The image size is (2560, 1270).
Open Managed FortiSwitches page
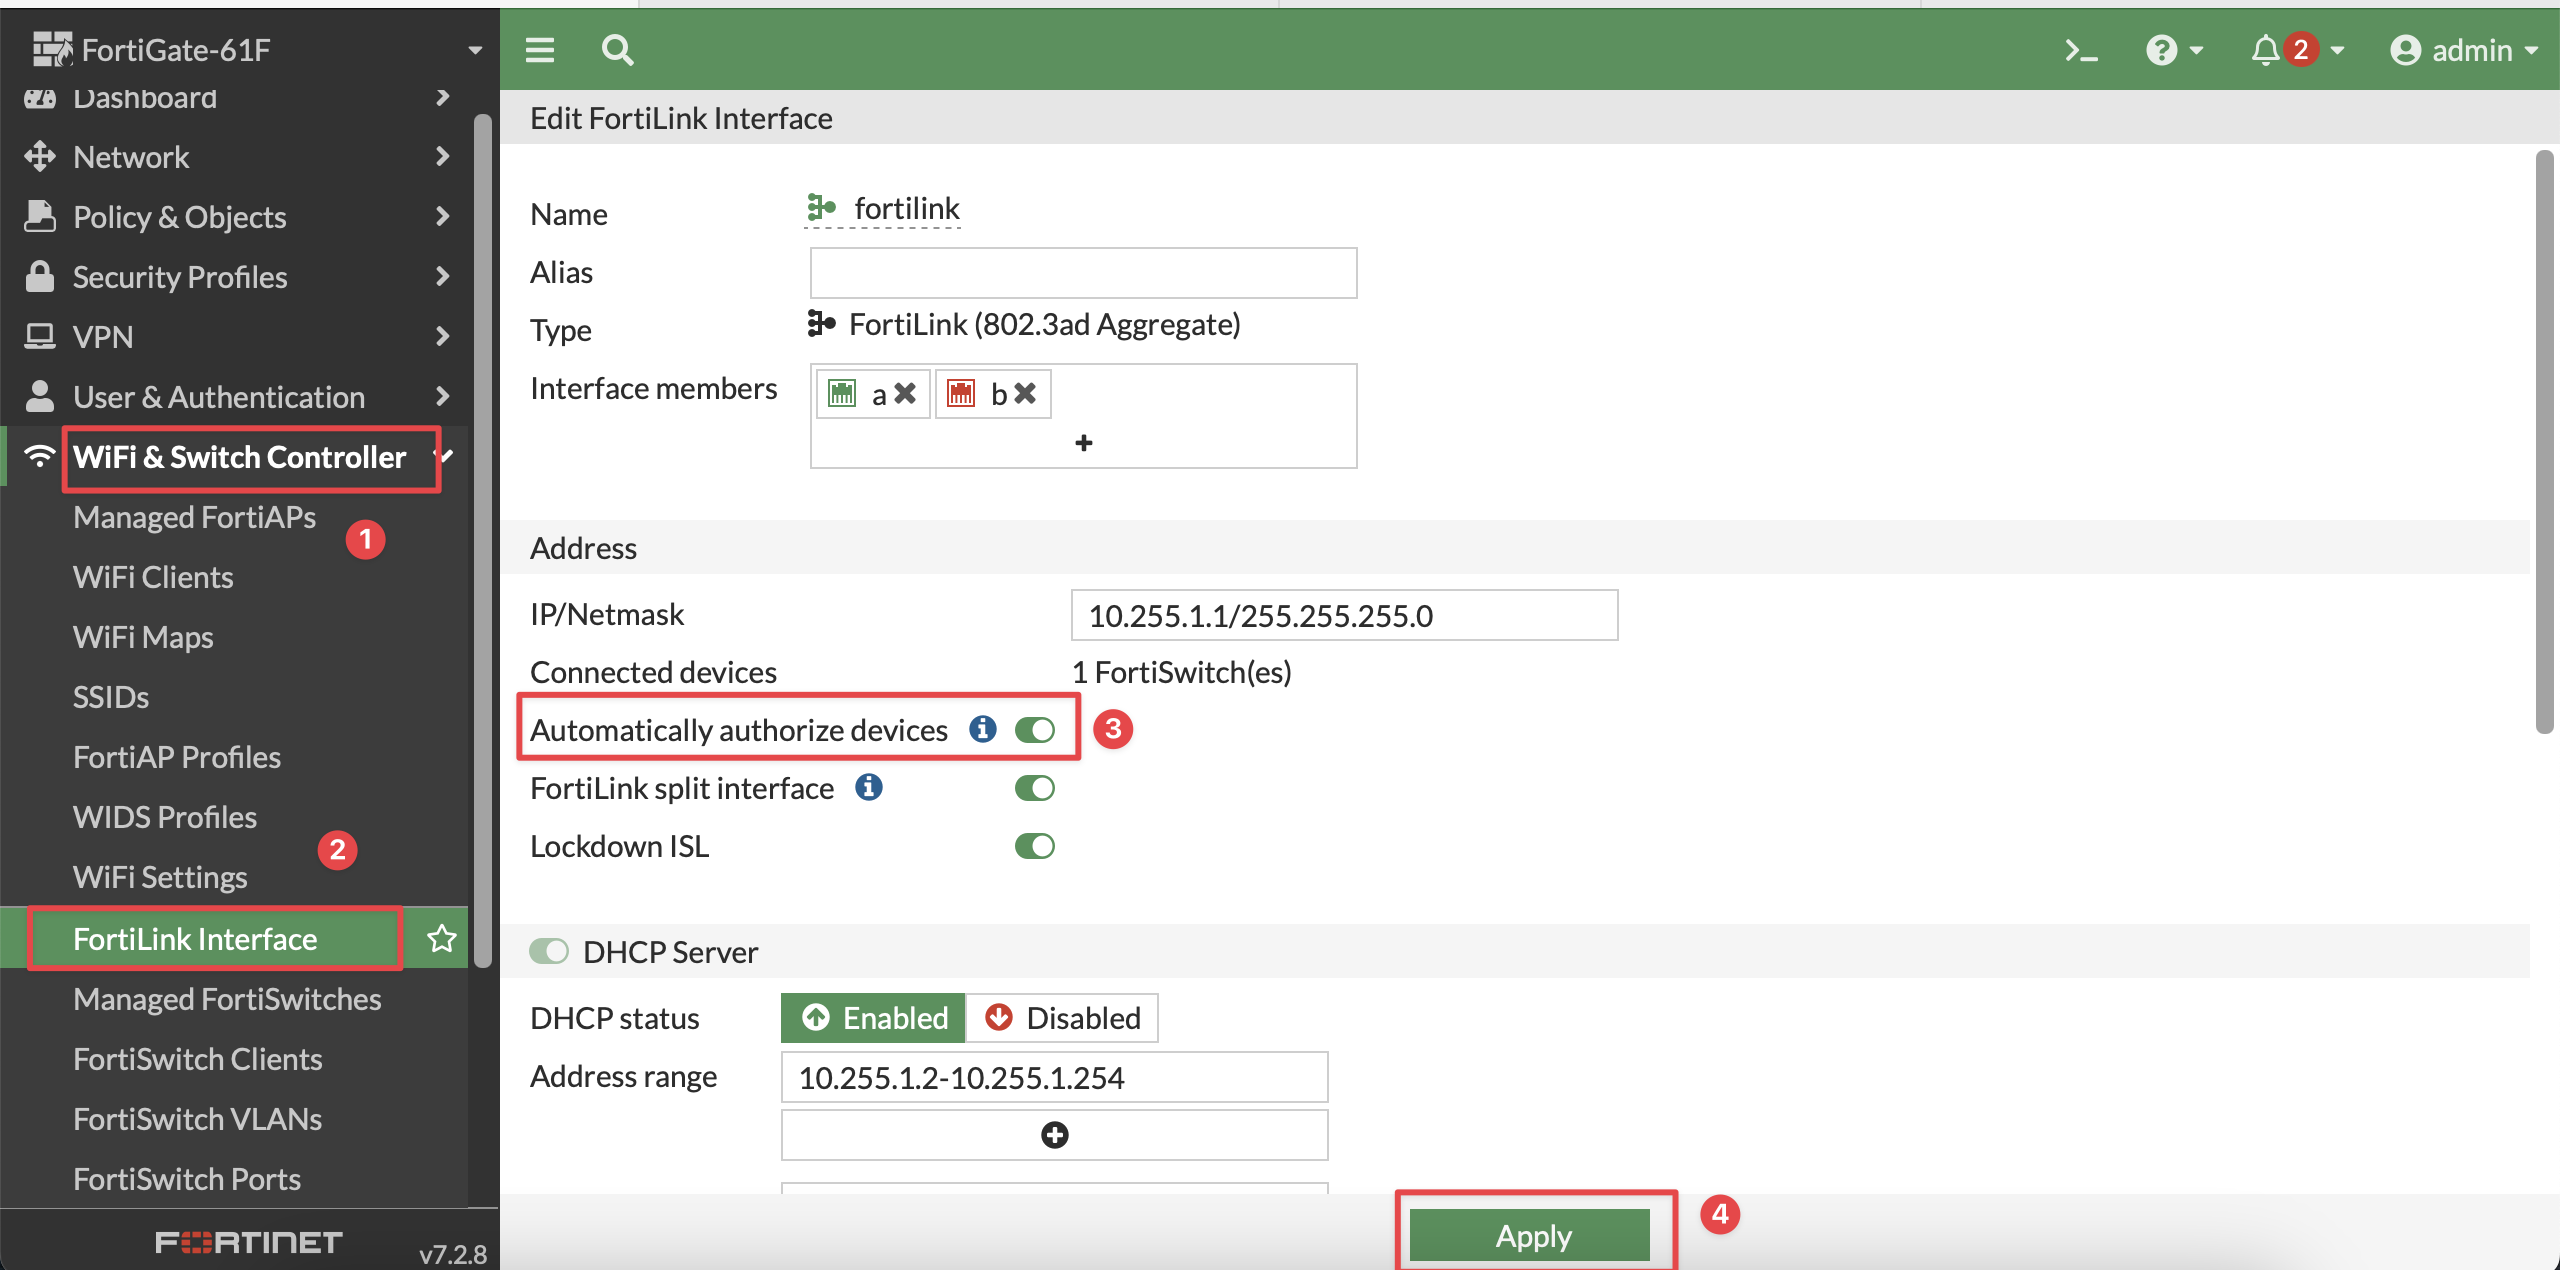pyautogui.click(x=227, y=999)
